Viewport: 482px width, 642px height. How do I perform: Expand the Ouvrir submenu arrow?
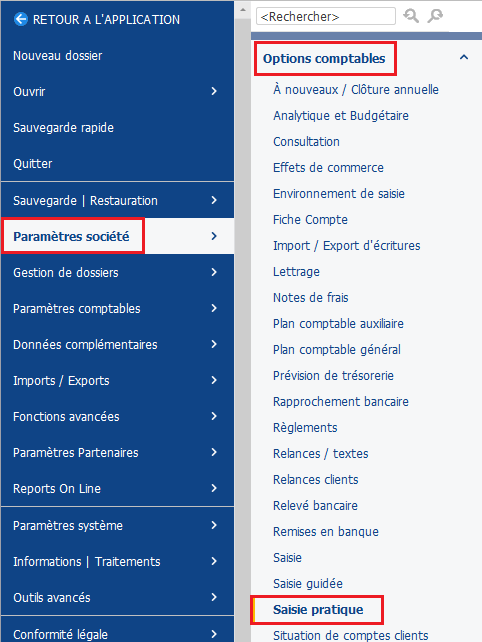click(214, 91)
